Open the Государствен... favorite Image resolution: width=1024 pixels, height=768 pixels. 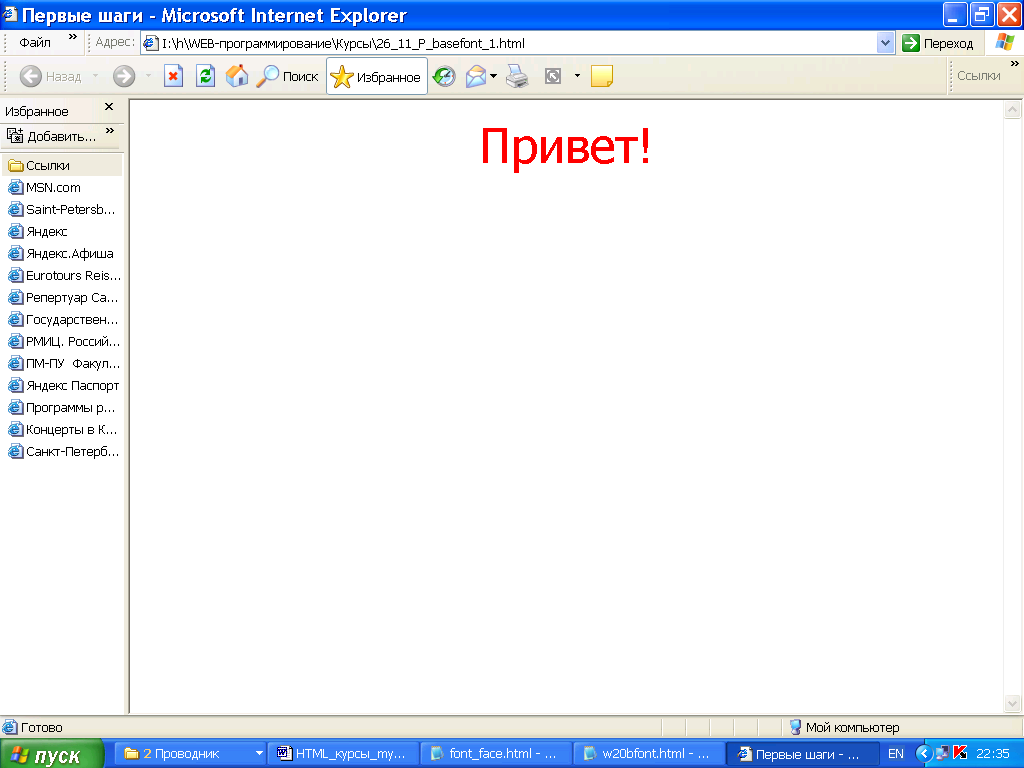coord(63,320)
